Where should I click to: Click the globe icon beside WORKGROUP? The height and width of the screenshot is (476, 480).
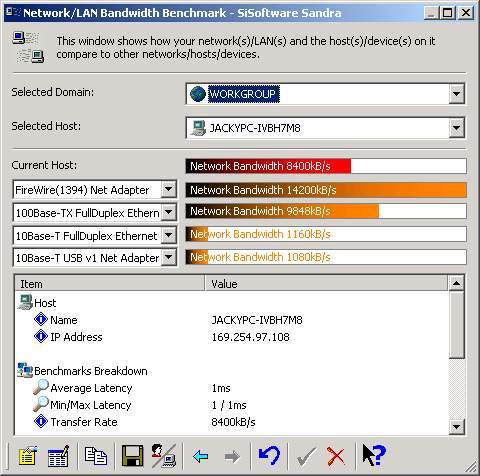click(198, 94)
